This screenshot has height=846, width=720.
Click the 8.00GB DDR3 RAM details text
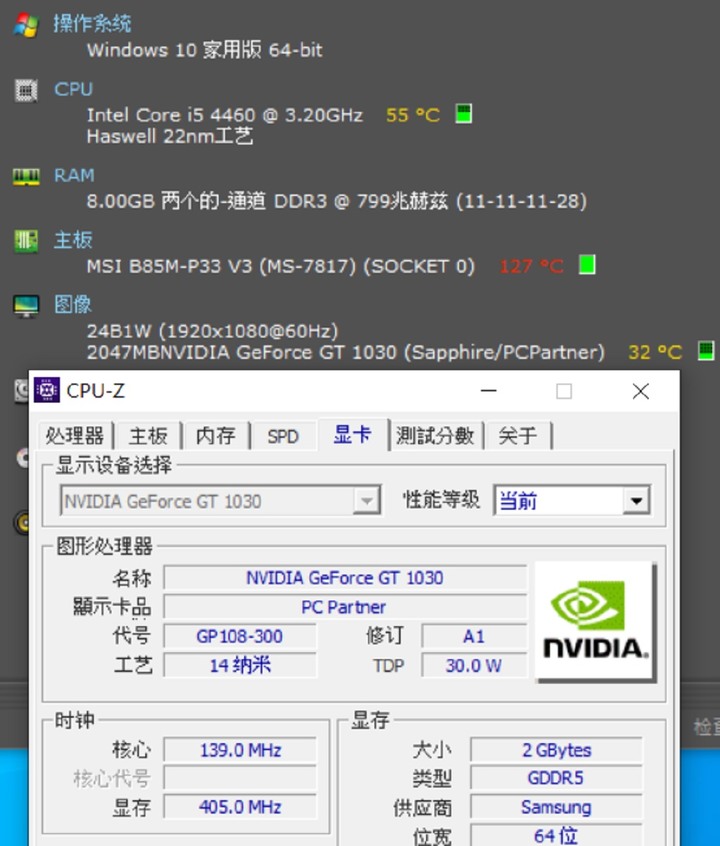(337, 201)
